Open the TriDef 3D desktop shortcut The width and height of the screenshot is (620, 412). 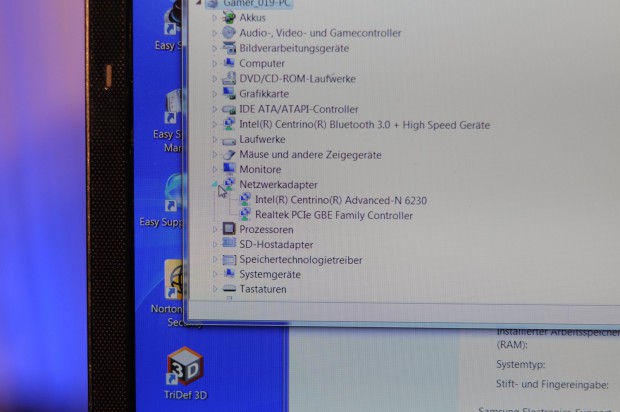pyautogui.click(x=185, y=366)
